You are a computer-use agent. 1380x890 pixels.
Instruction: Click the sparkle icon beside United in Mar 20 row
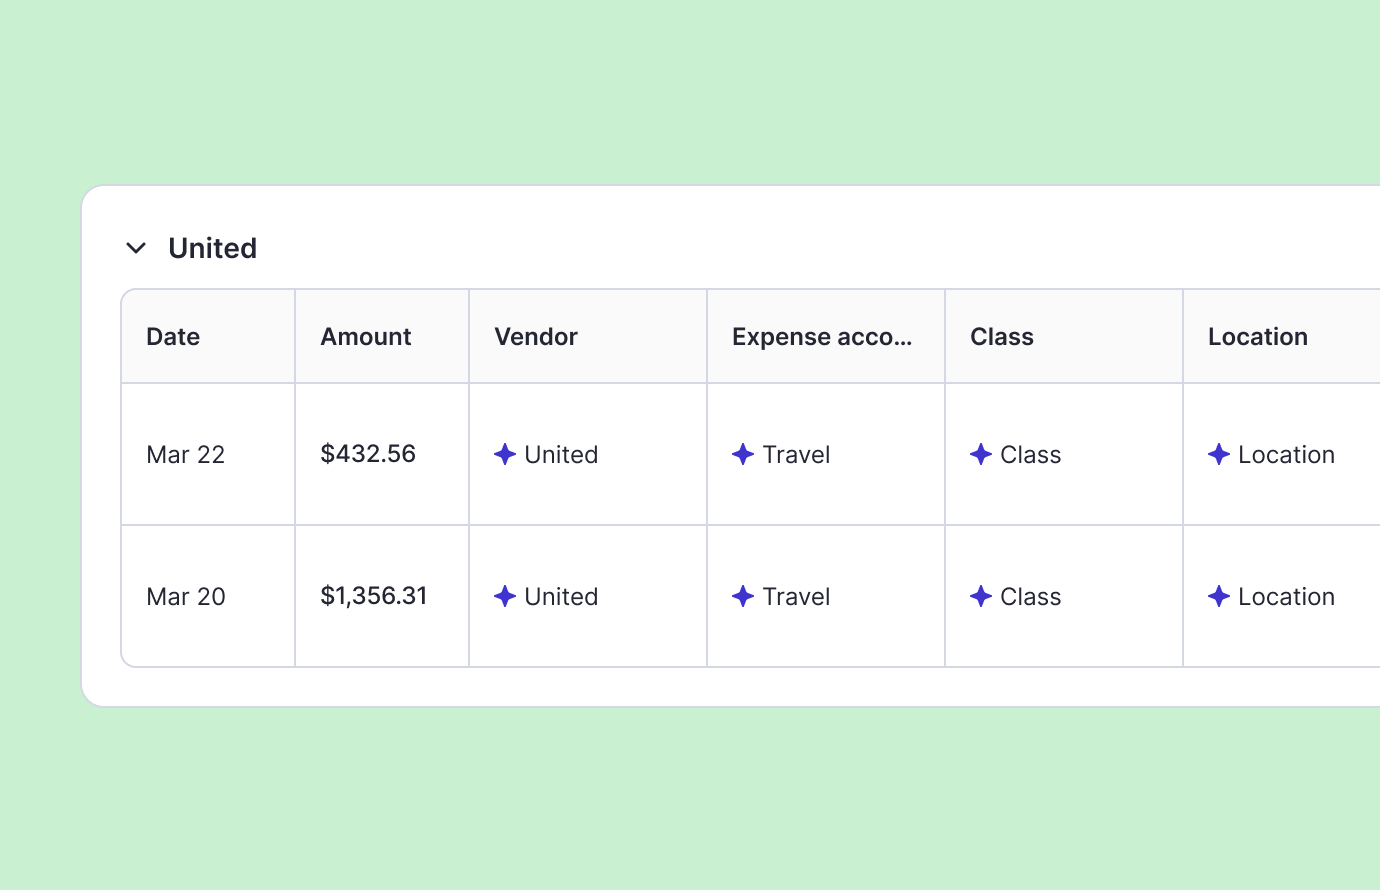[505, 596]
